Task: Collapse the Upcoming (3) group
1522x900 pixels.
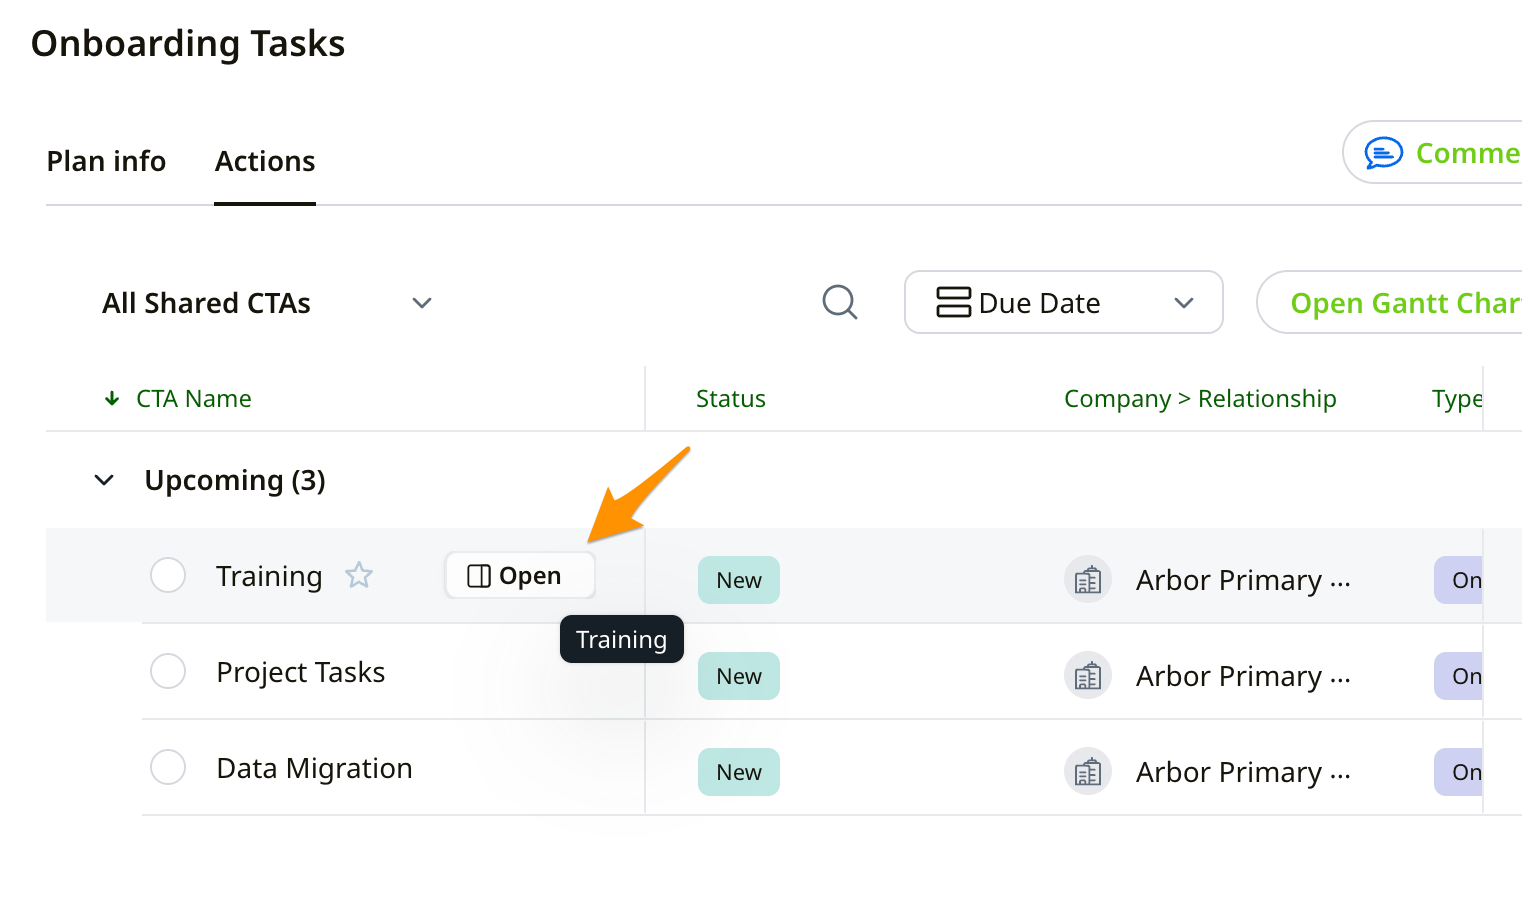Action: click(104, 481)
